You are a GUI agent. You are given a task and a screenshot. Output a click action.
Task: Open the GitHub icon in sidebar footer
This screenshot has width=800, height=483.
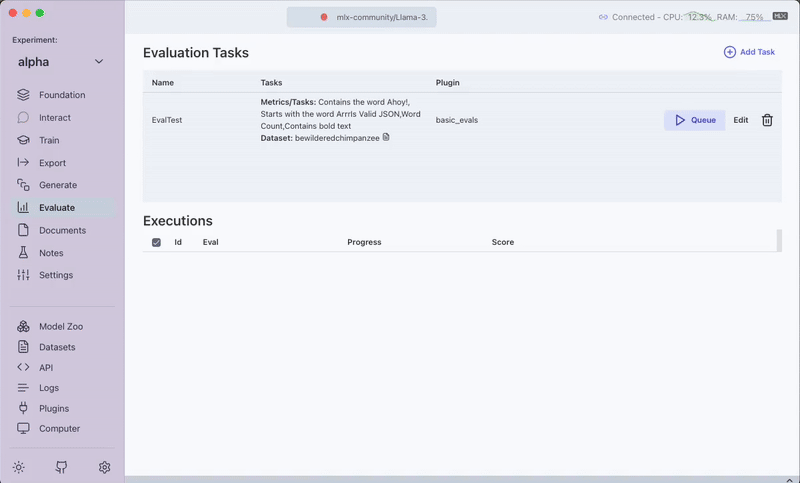62,467
